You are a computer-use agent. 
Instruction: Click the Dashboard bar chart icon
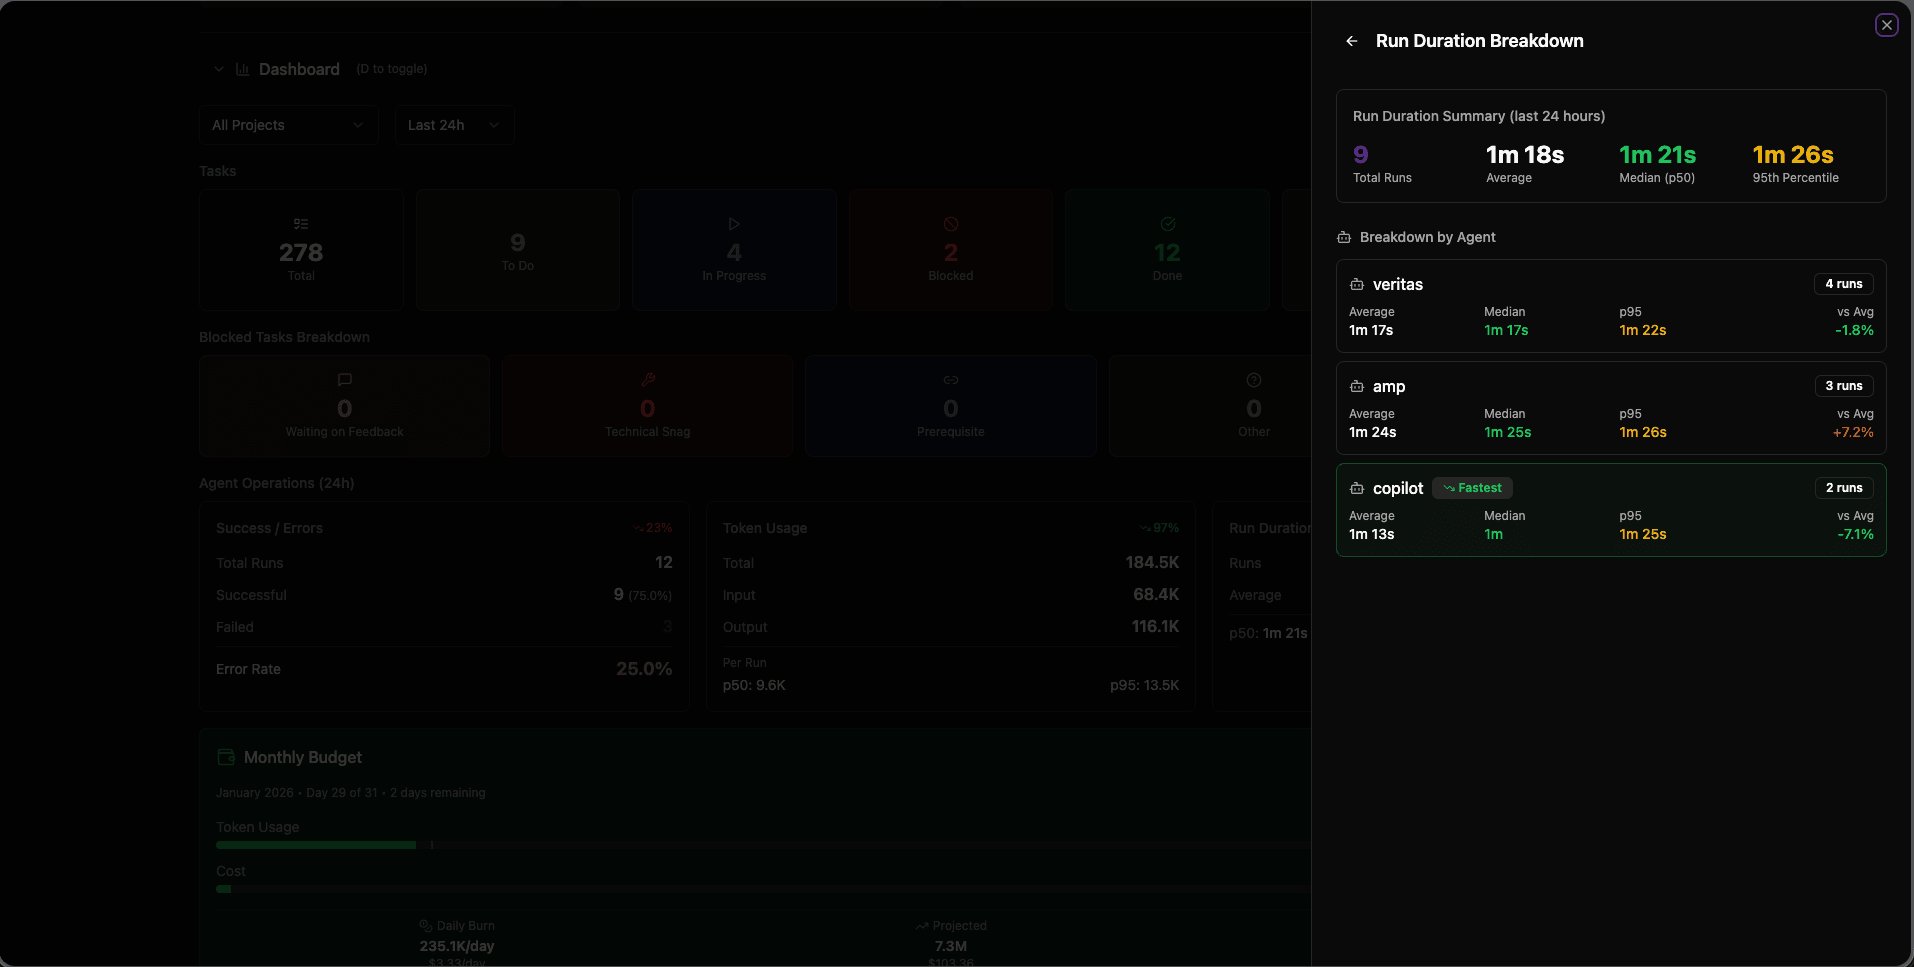(x=242, y=69)
